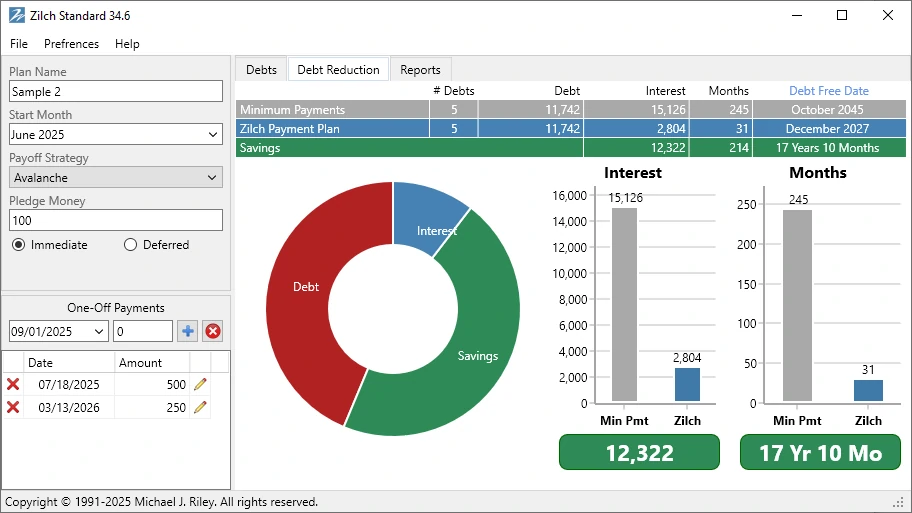Open the Help menu
The width and height of the screenshot is (912, 513).
pos(127,44)
